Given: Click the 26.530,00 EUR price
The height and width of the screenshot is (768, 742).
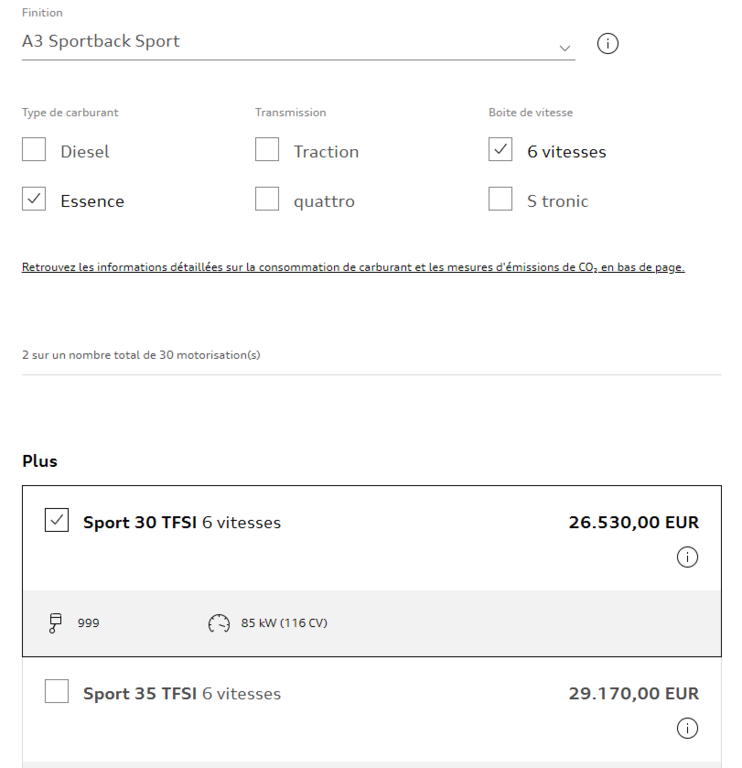Looking at the screenshot, I should (x=633, y=522).
